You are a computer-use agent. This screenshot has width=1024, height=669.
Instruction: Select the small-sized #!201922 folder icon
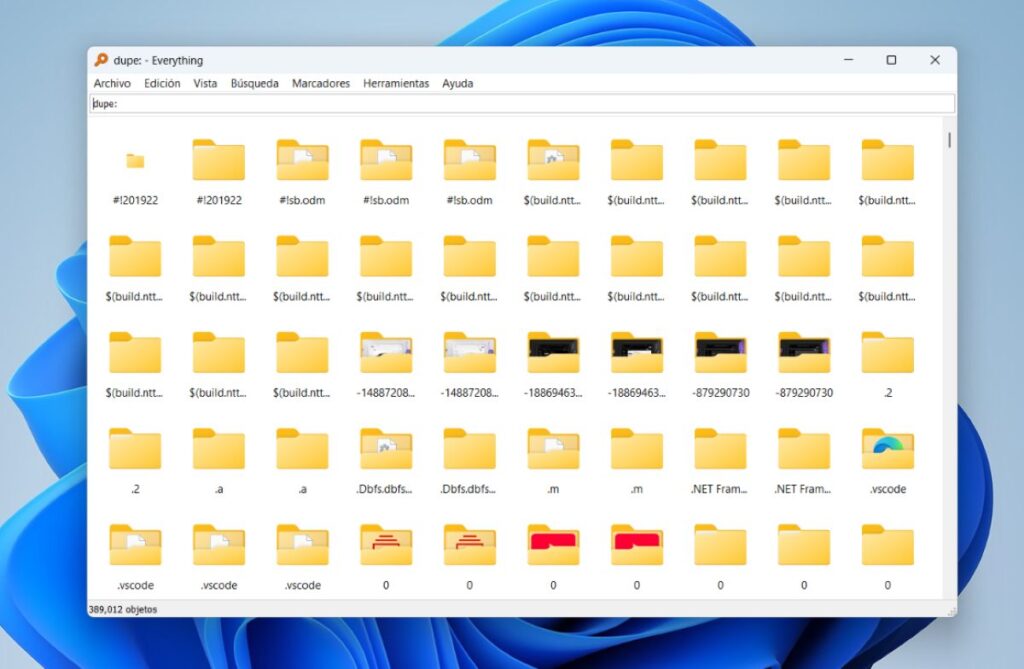135,161
